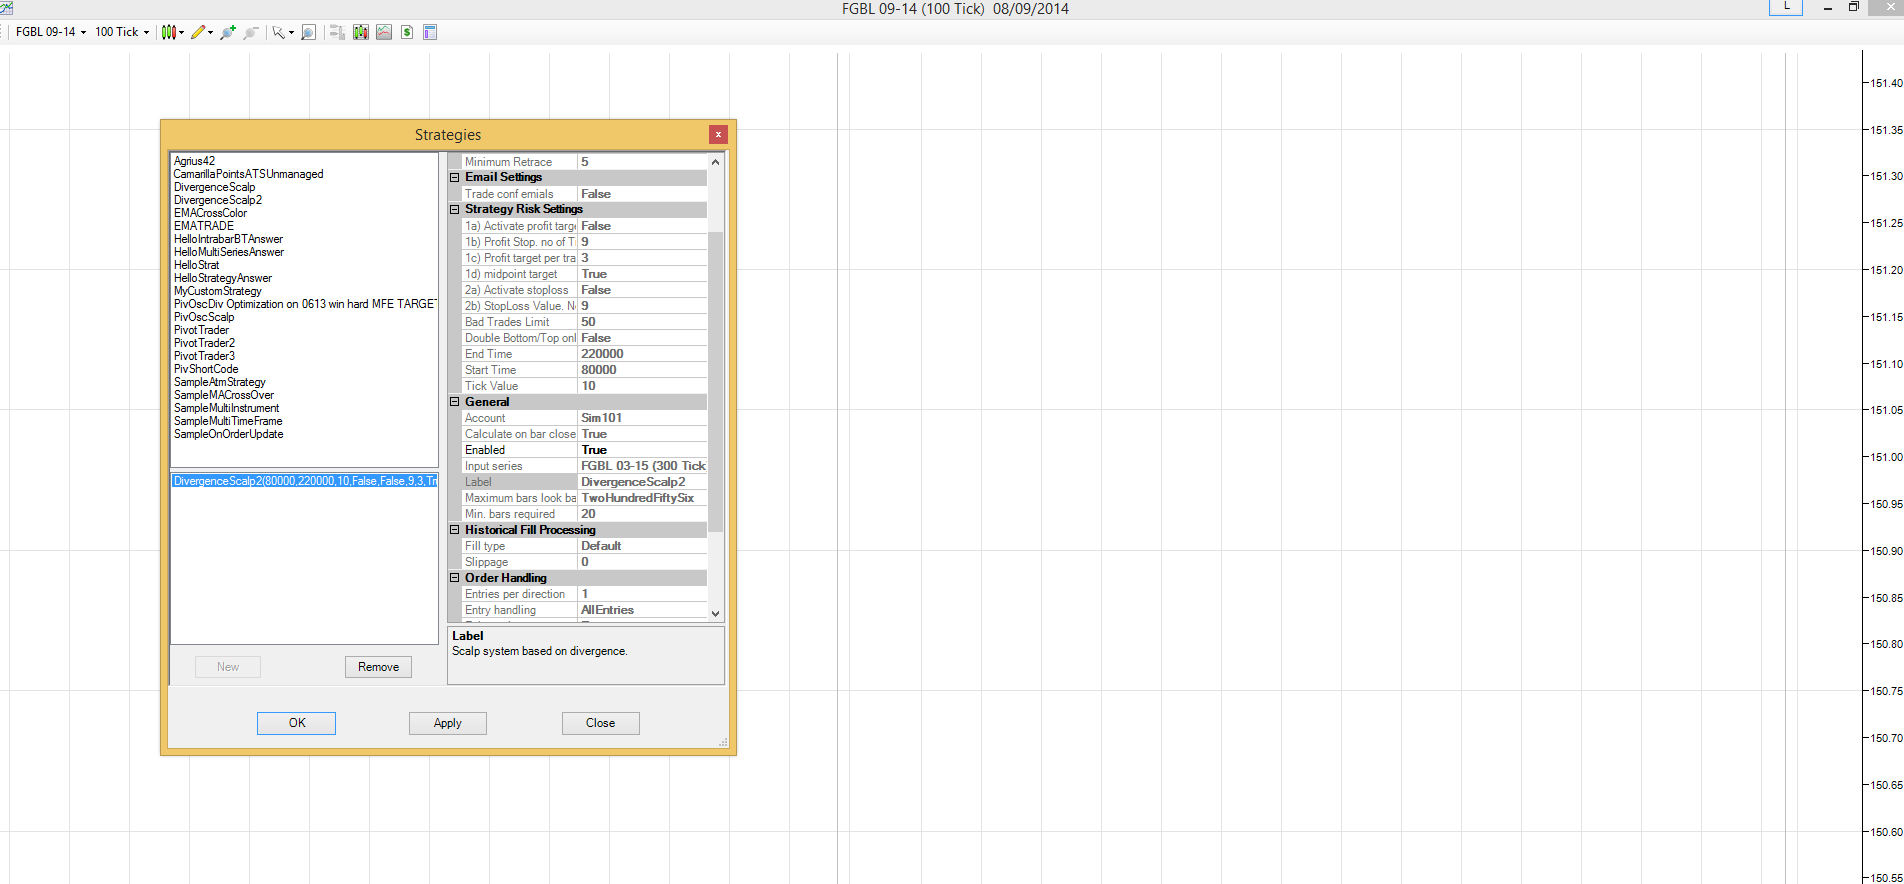Image resolution: width=1904 pixels, height=884 pixels.
Task: Select the PivOscScalp strategy
Action: pyautogui.click(x=204, y=317)
